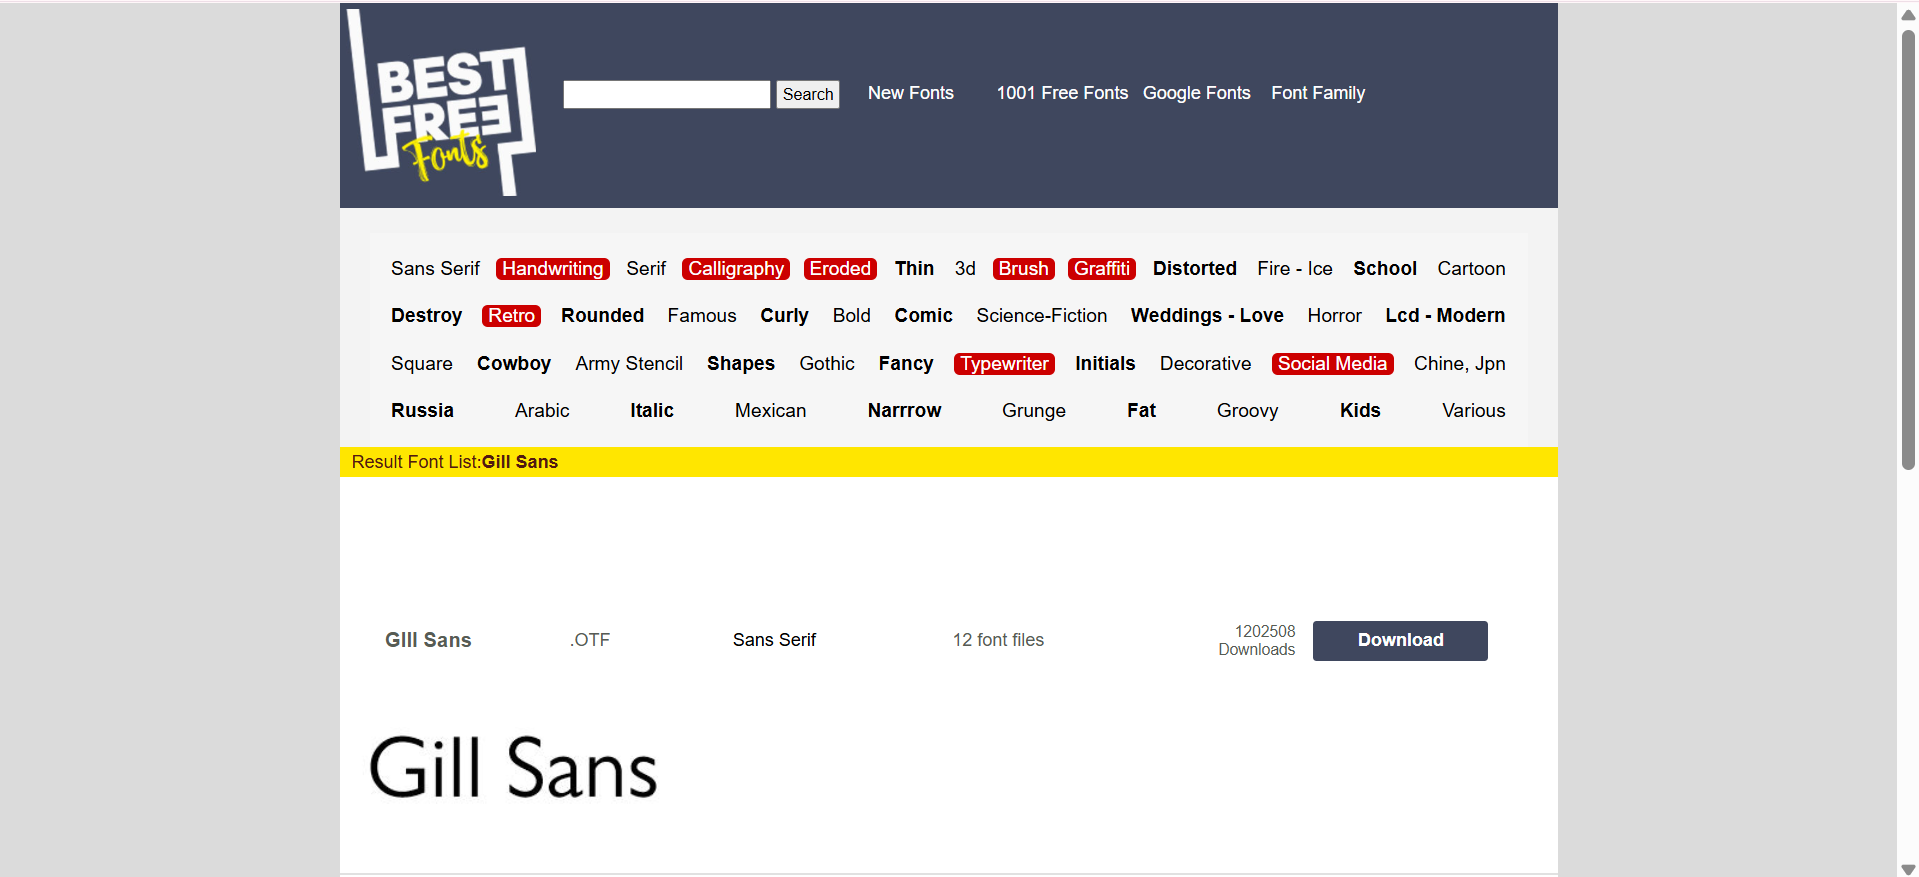Select the Sans Serif category
The height and width of the screenshot is (877, 1919).
pyautogui.click(x=435, y=269)
